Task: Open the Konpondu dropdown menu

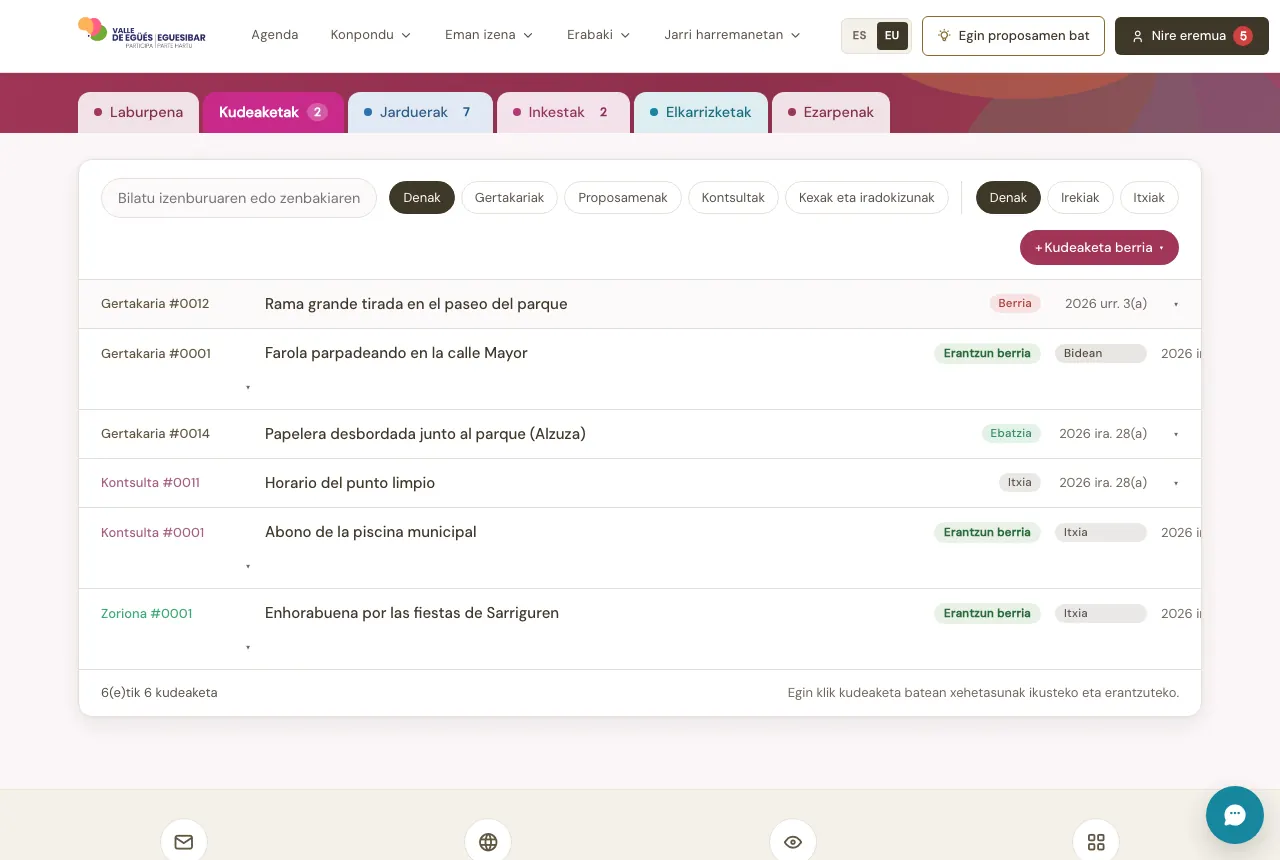Action: click(371, 35)
